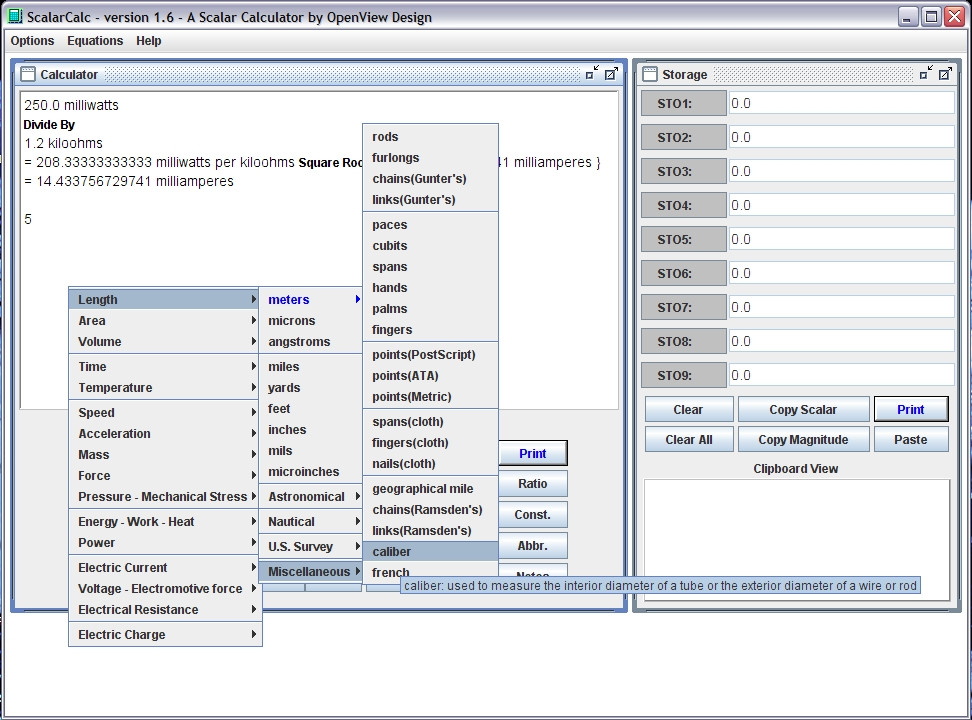Expand the Mass category submenu

coord(164,455)
